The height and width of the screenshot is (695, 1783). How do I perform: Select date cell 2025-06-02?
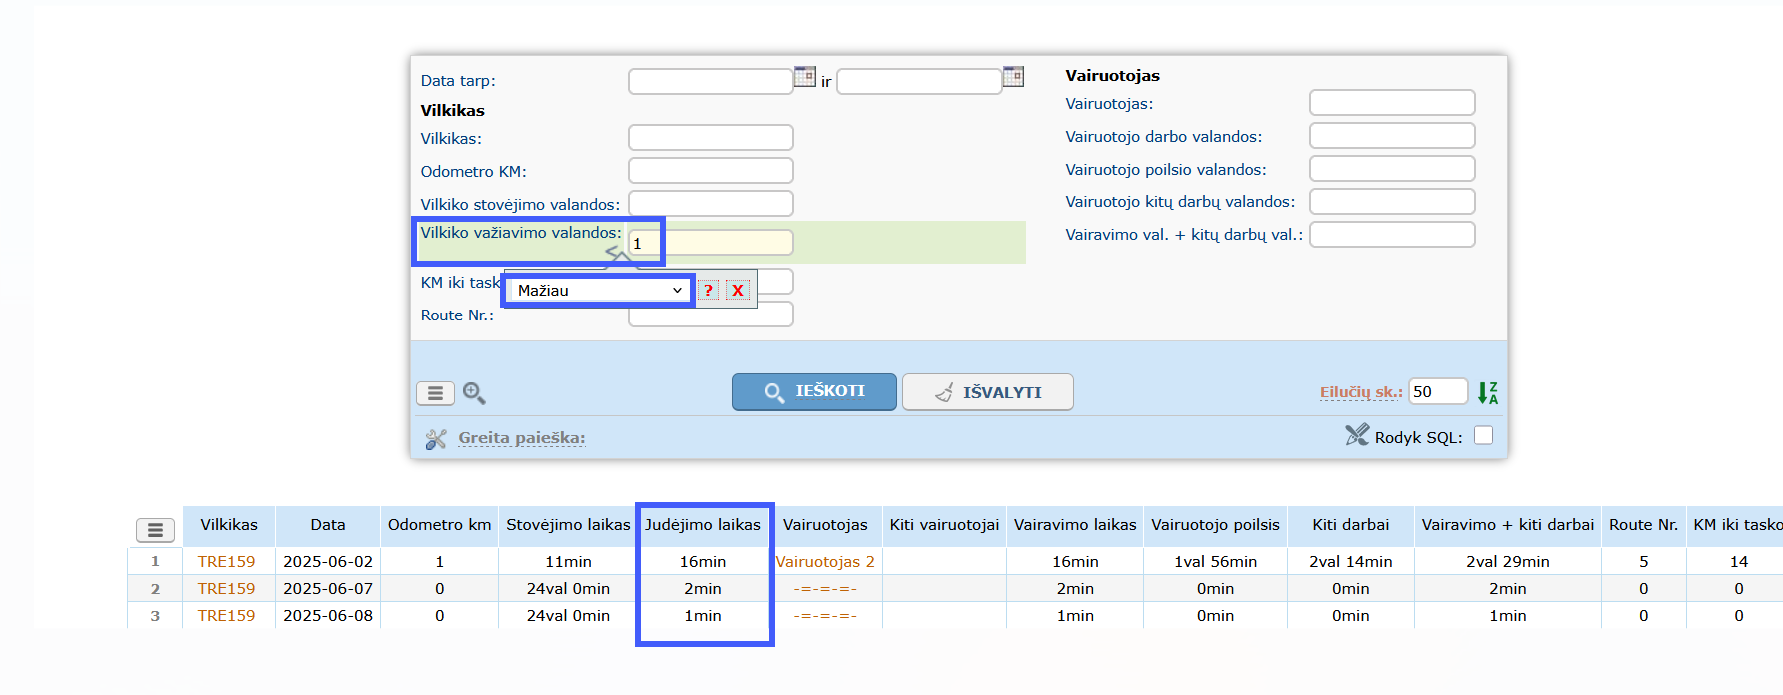pos(328,562)
